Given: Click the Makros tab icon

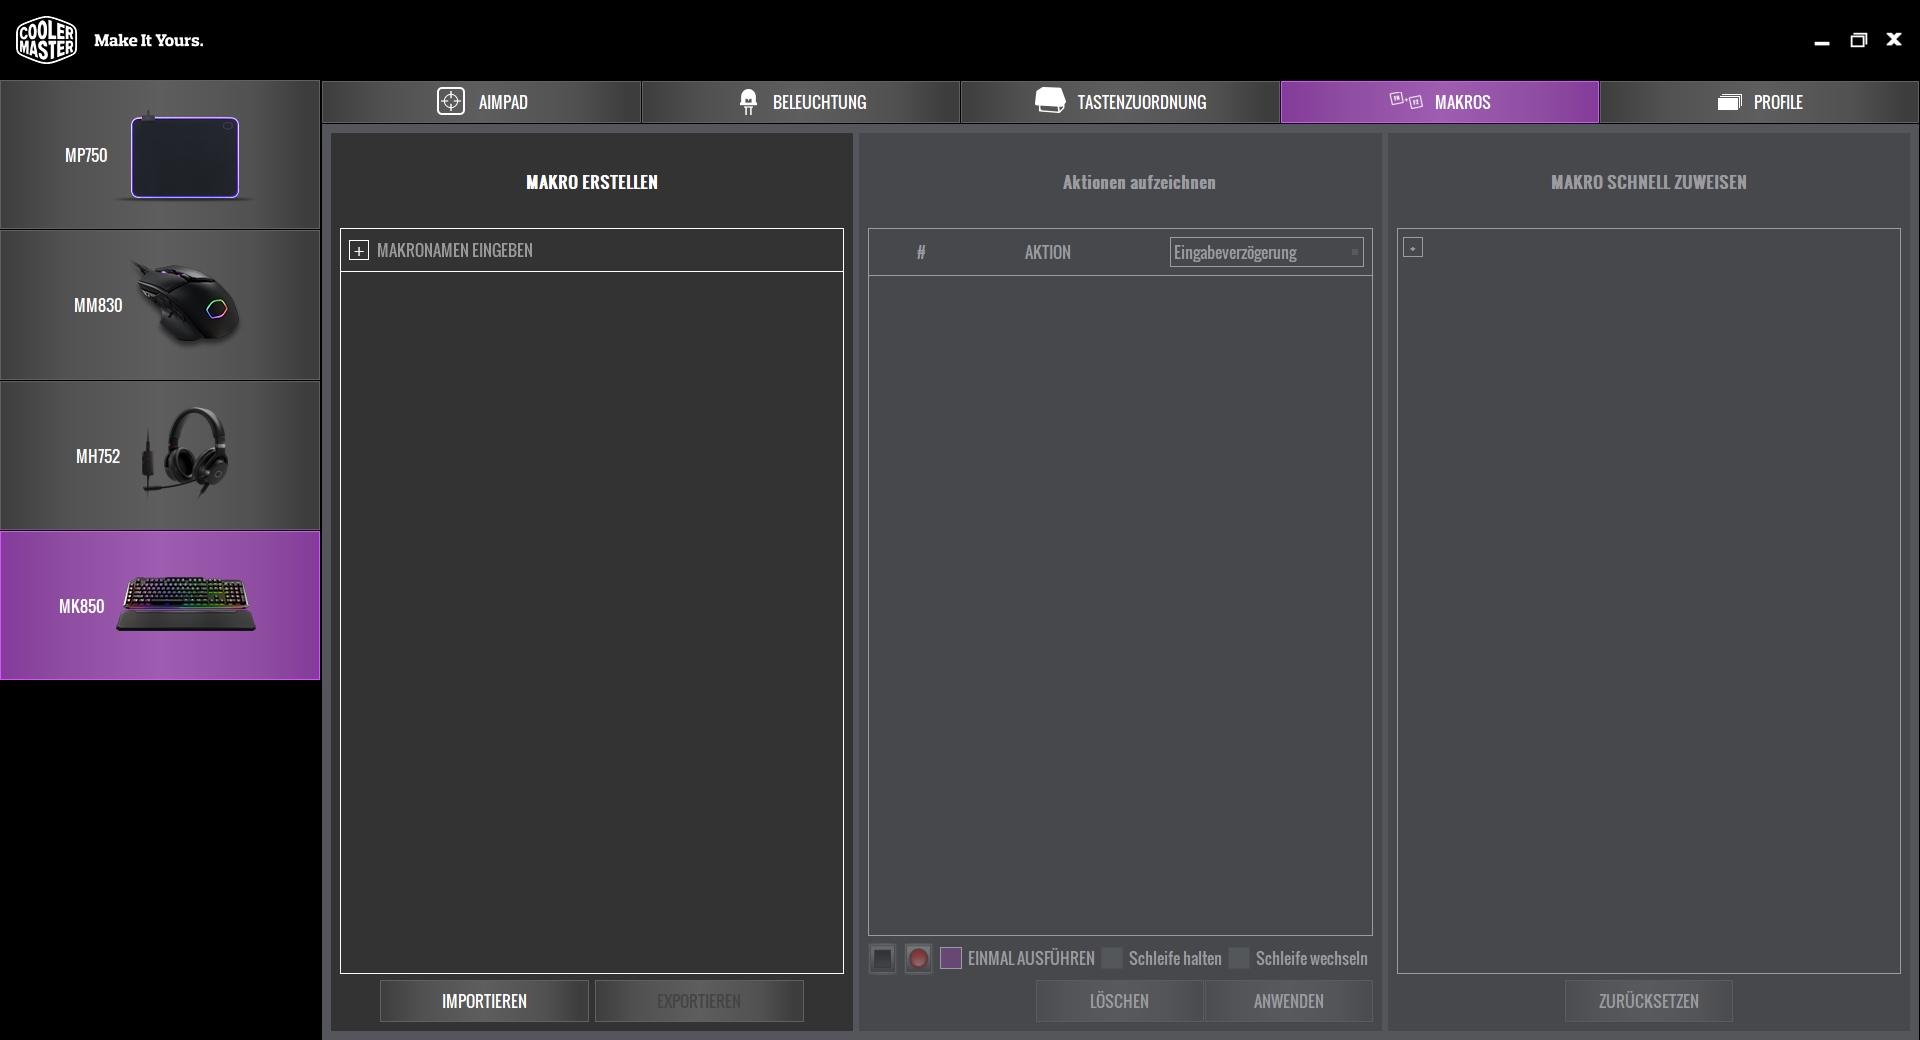Looking at the screenshot, I should pyautogui.click(x=1405, y=101).
